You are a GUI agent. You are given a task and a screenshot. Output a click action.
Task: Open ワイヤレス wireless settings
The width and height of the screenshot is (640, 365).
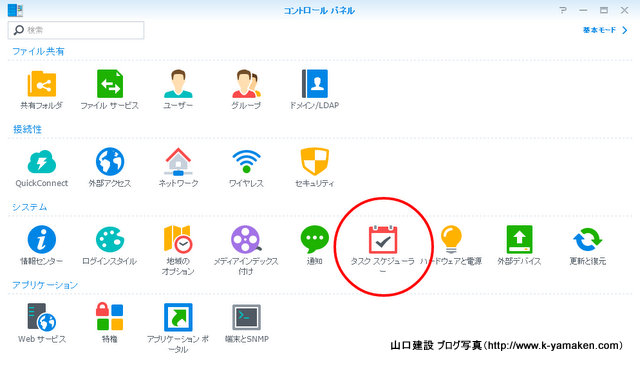(246, 162)
